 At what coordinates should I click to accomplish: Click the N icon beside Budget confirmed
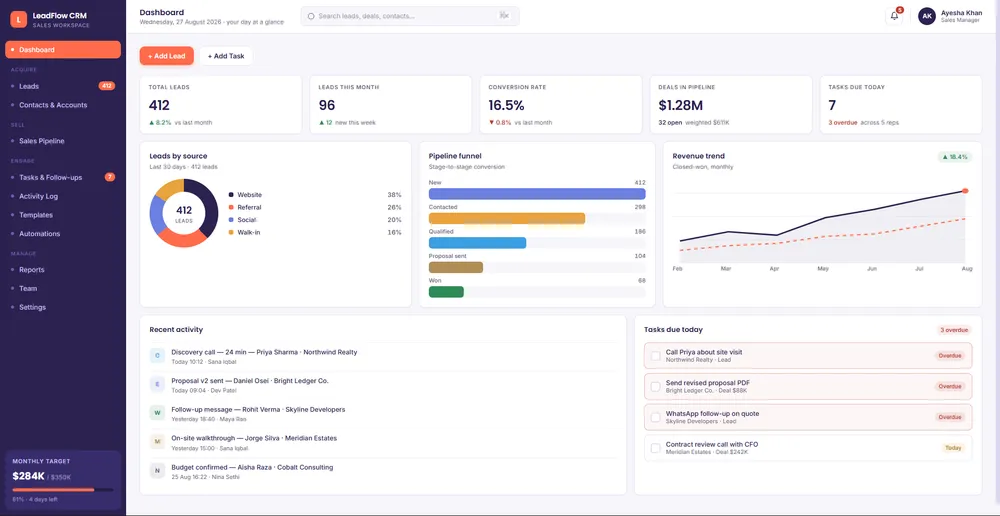coord(157,471)
